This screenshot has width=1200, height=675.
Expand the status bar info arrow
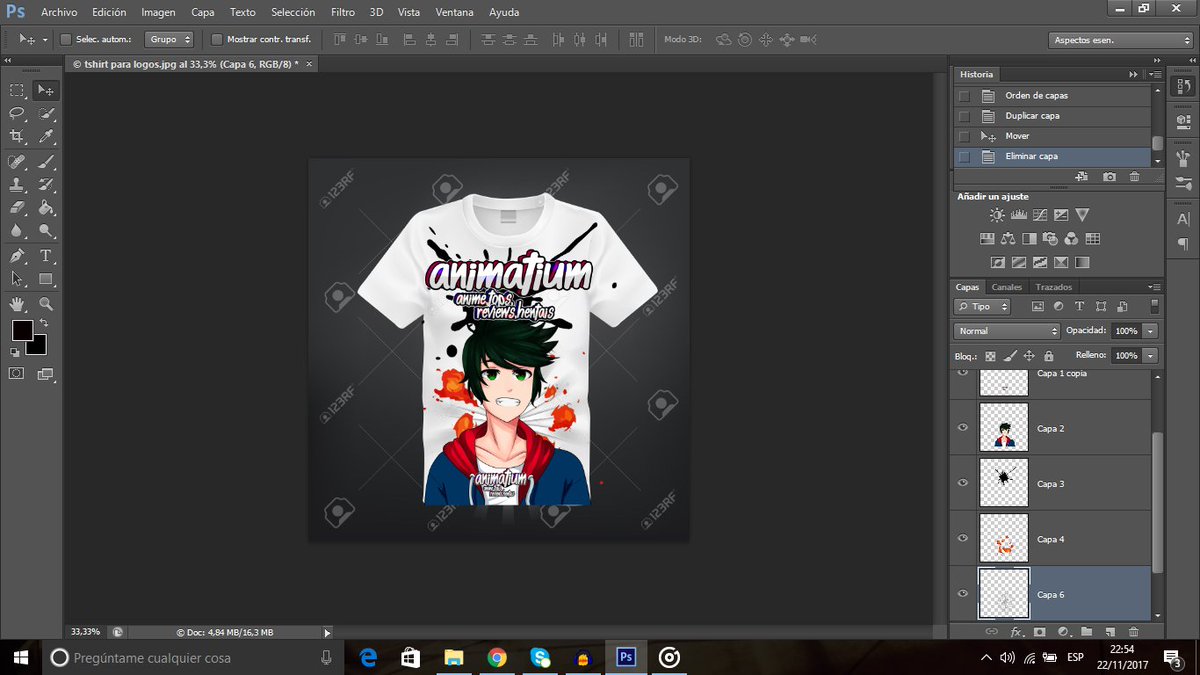tap(327, 632)
